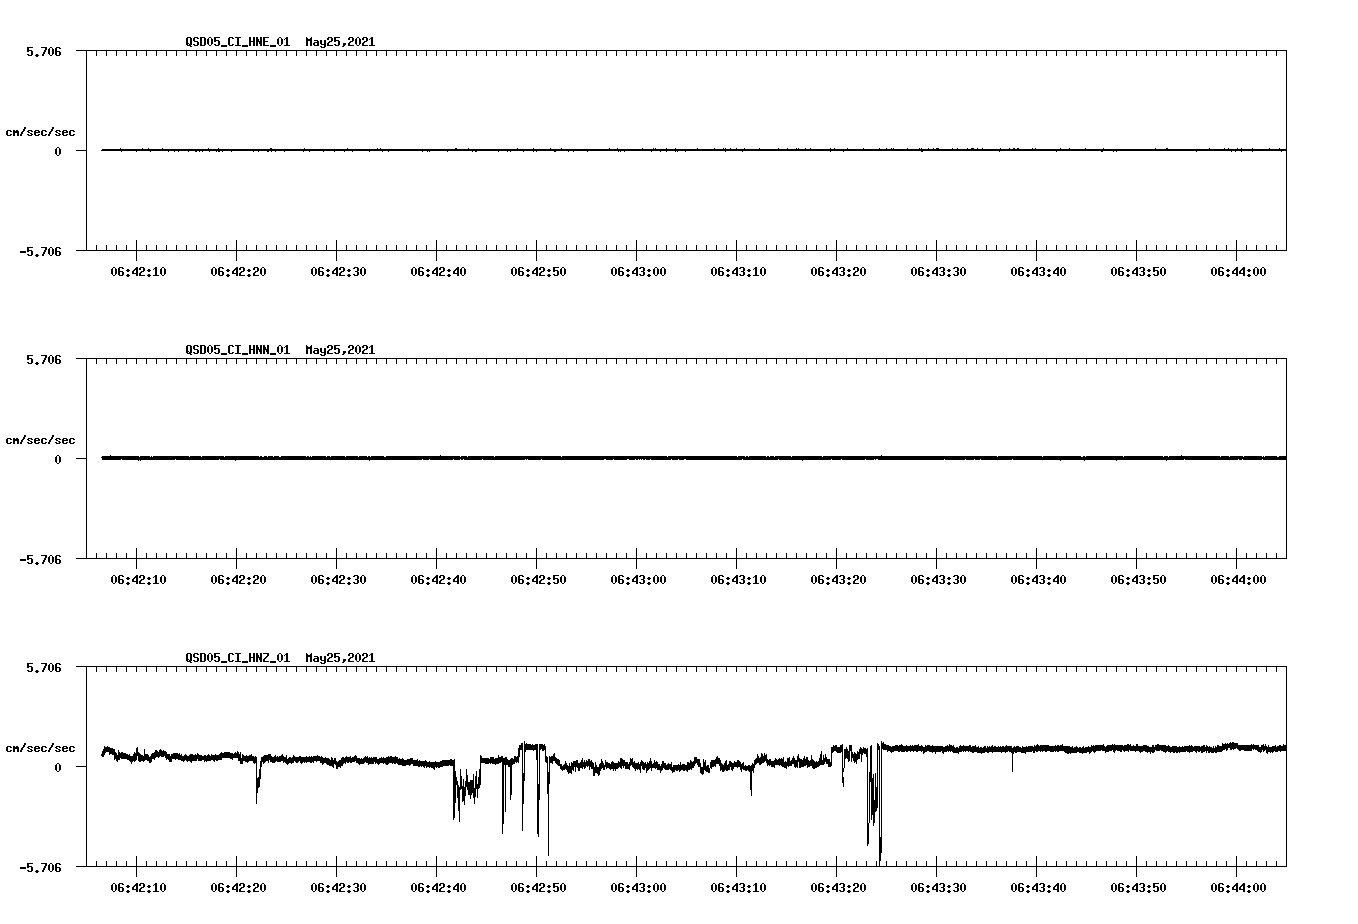The width and height of the screenshot is (1358, 924).
Task: Click the cm/sec/sec axis label on top plot
Action: tap(40, 131)
